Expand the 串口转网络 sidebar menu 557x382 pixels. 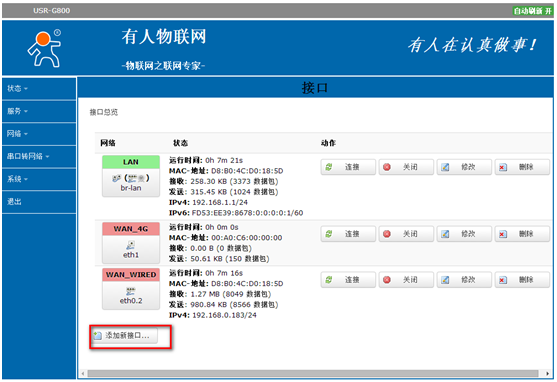pos(39,156)
